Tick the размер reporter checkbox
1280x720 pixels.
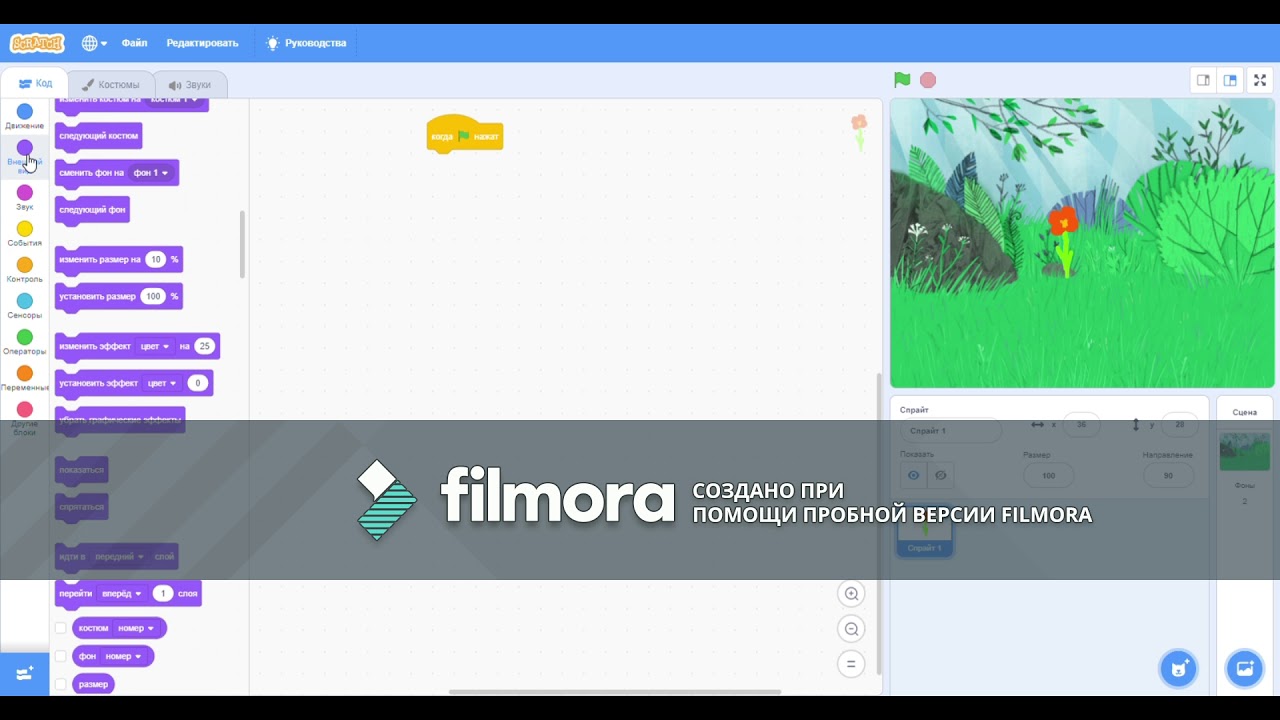point(61,684)
